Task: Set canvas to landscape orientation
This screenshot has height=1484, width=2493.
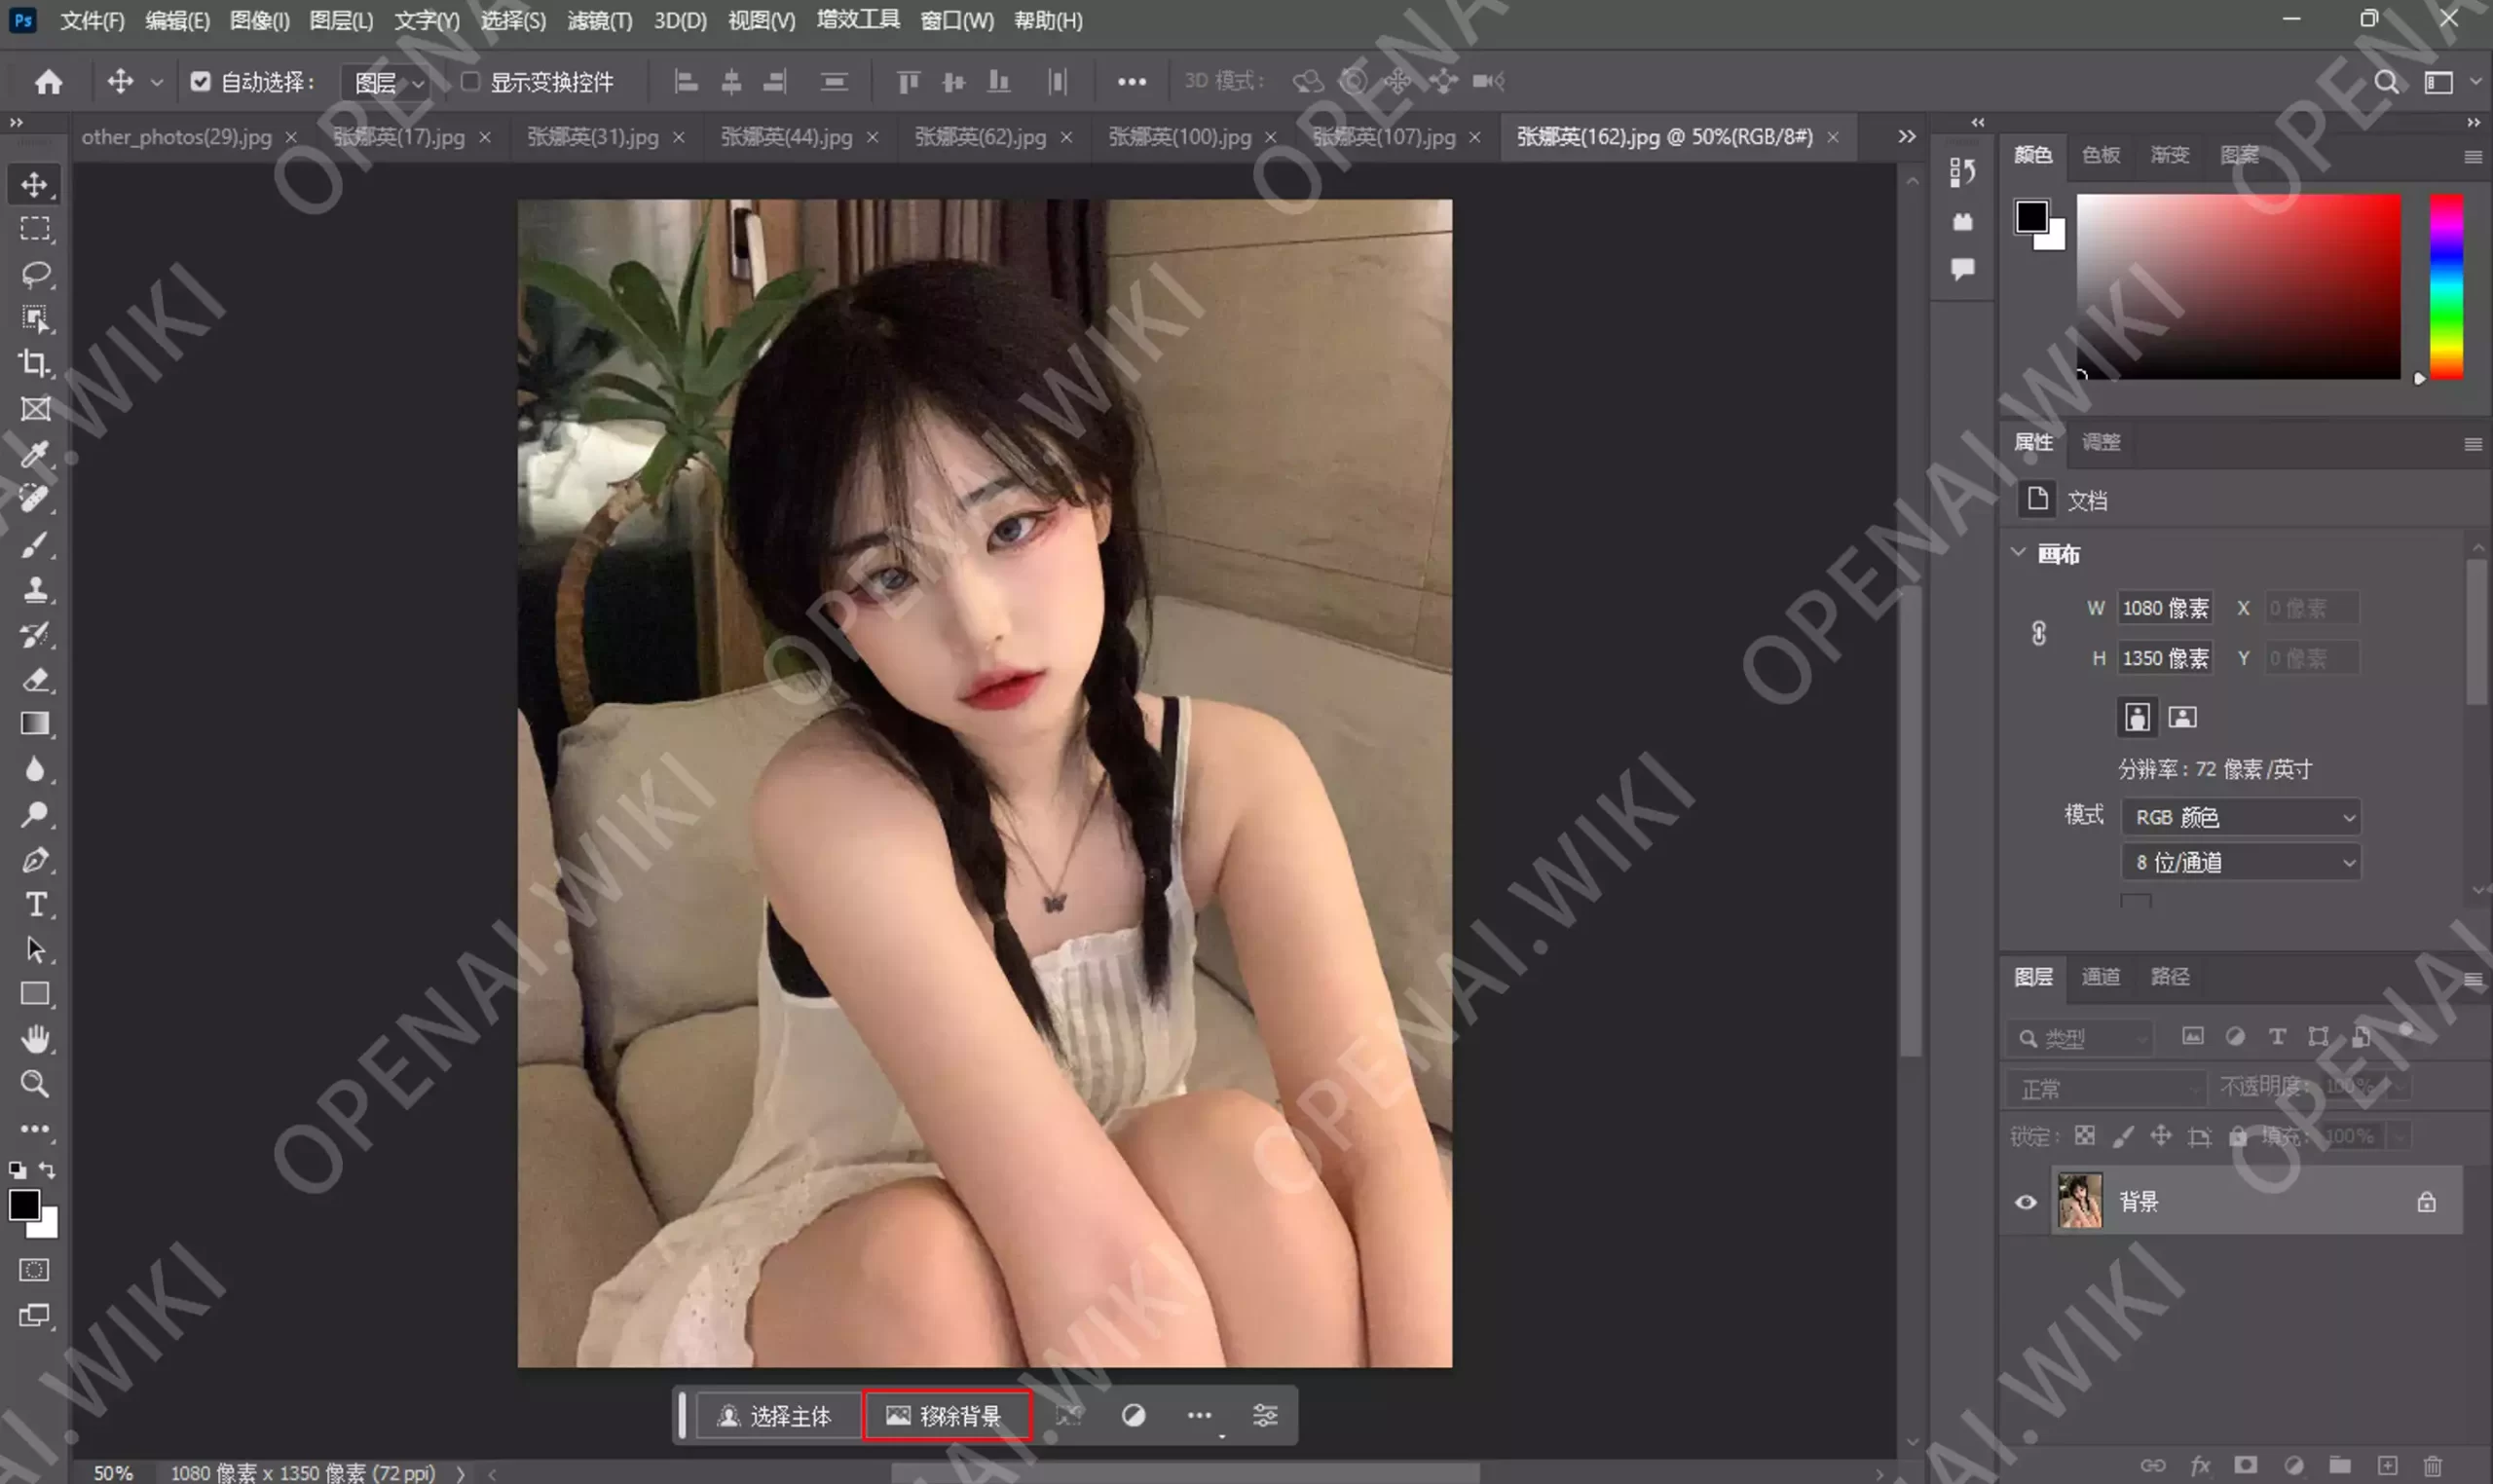Action: 2182,717
